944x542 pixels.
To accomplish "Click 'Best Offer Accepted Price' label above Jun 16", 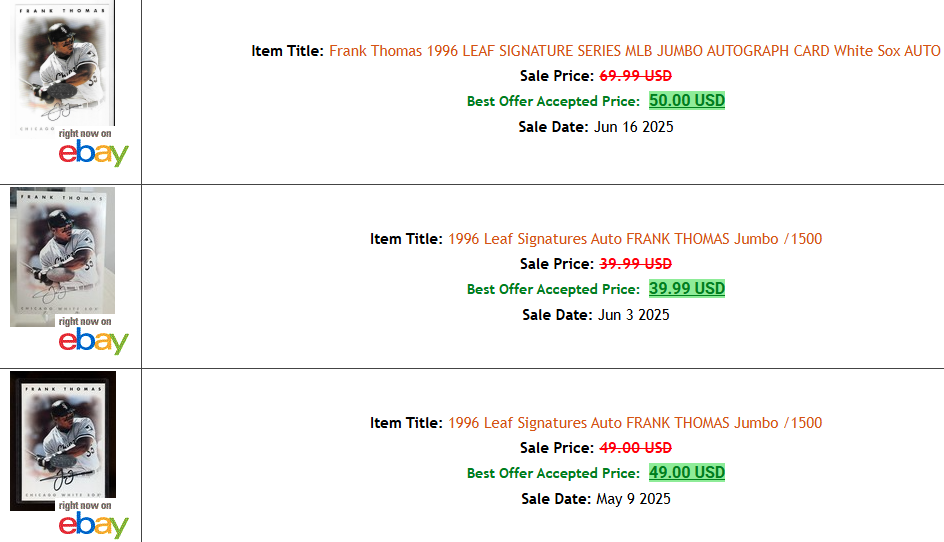I will 553,101.
